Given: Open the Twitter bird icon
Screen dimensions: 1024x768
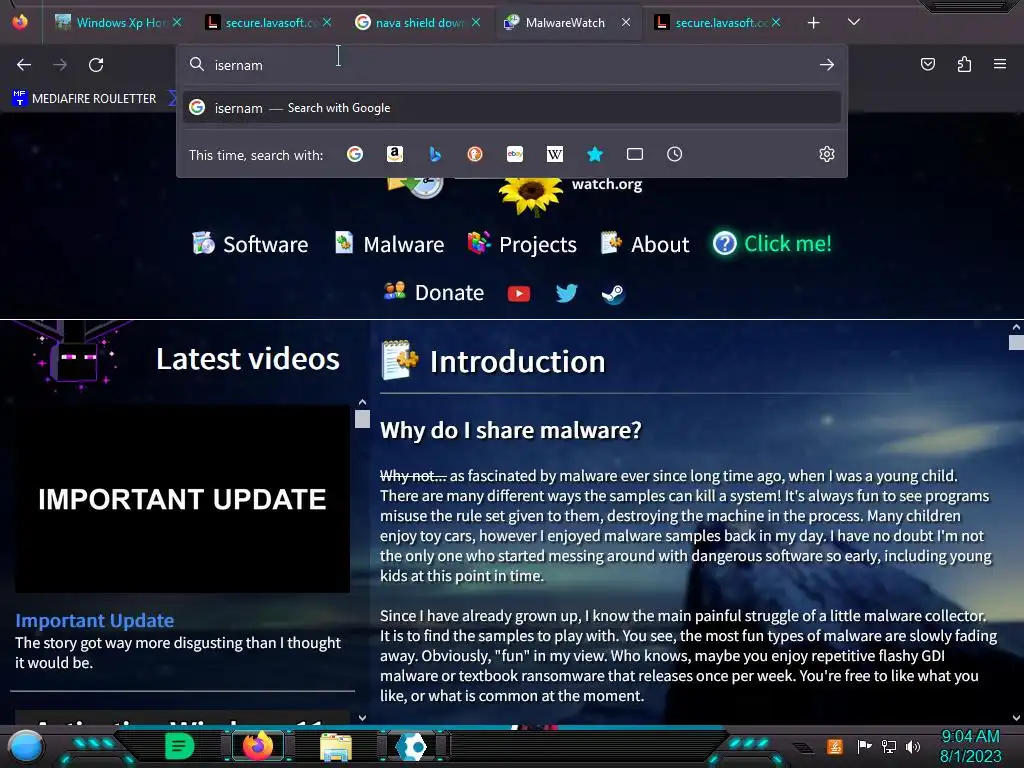Looking at the screenshot, I should [x=566, y=293].
